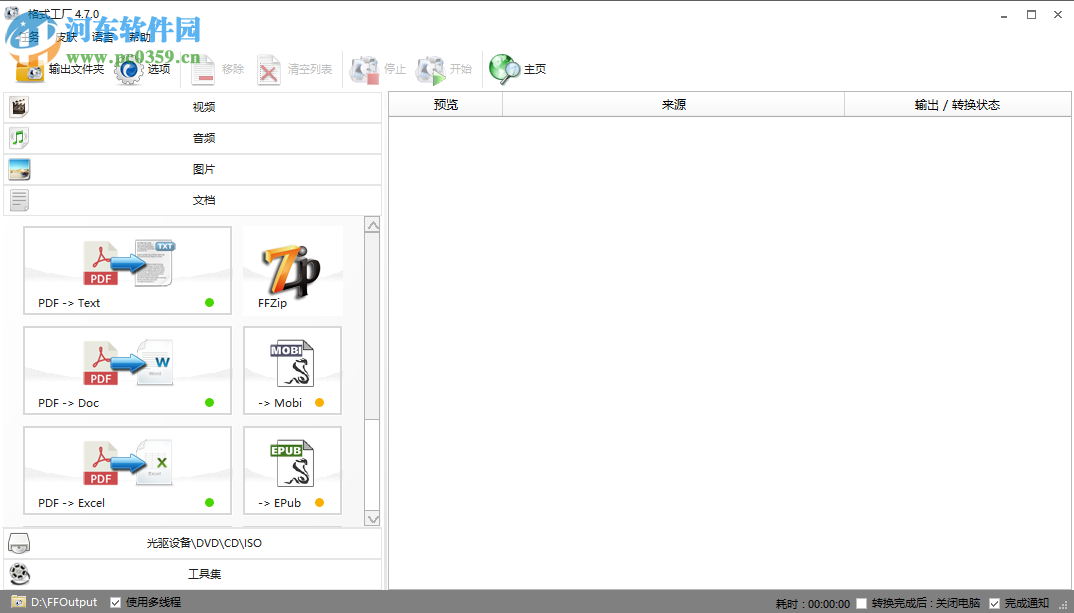Screen dimensions: 1074x613
Task: Enable 转换完成后:关闭电脑 shutdown checkbox
Action: 862,603
